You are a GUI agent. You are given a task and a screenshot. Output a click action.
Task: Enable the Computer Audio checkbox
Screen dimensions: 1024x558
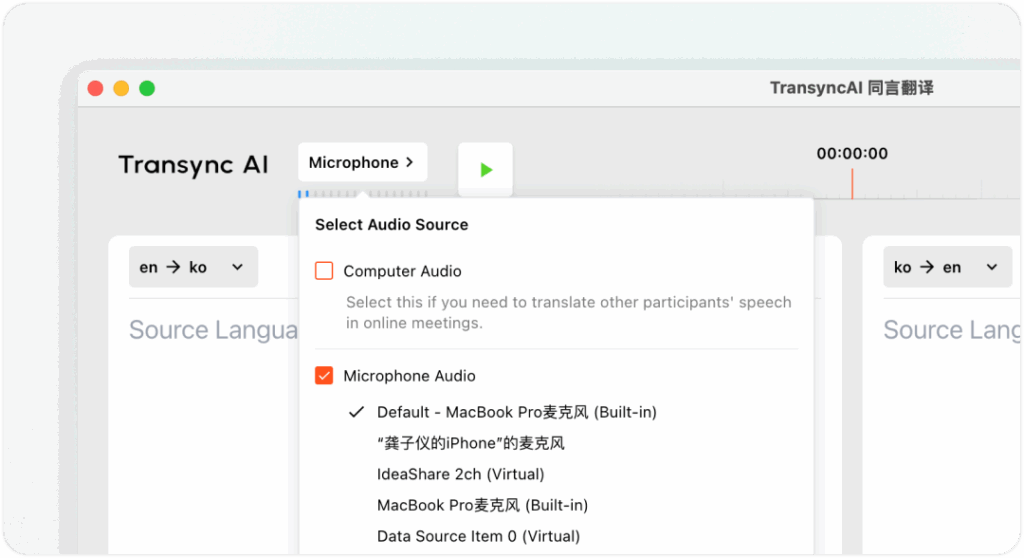(x=324, y=271)
